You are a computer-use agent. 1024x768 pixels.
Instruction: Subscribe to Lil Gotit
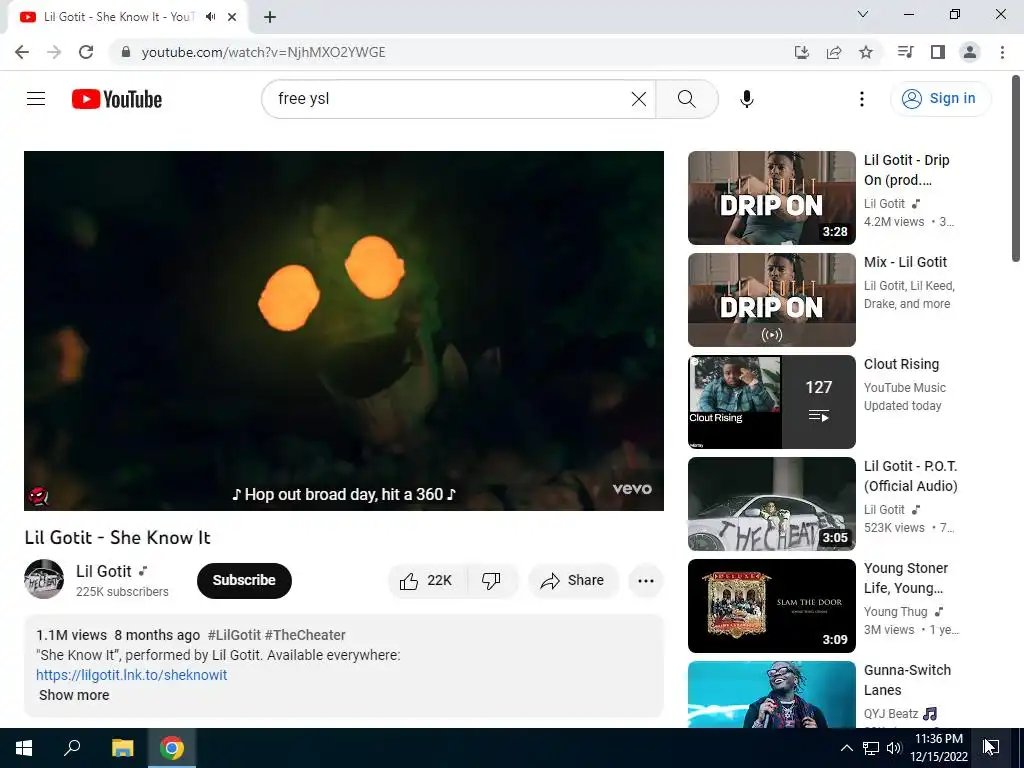[244, 580]
